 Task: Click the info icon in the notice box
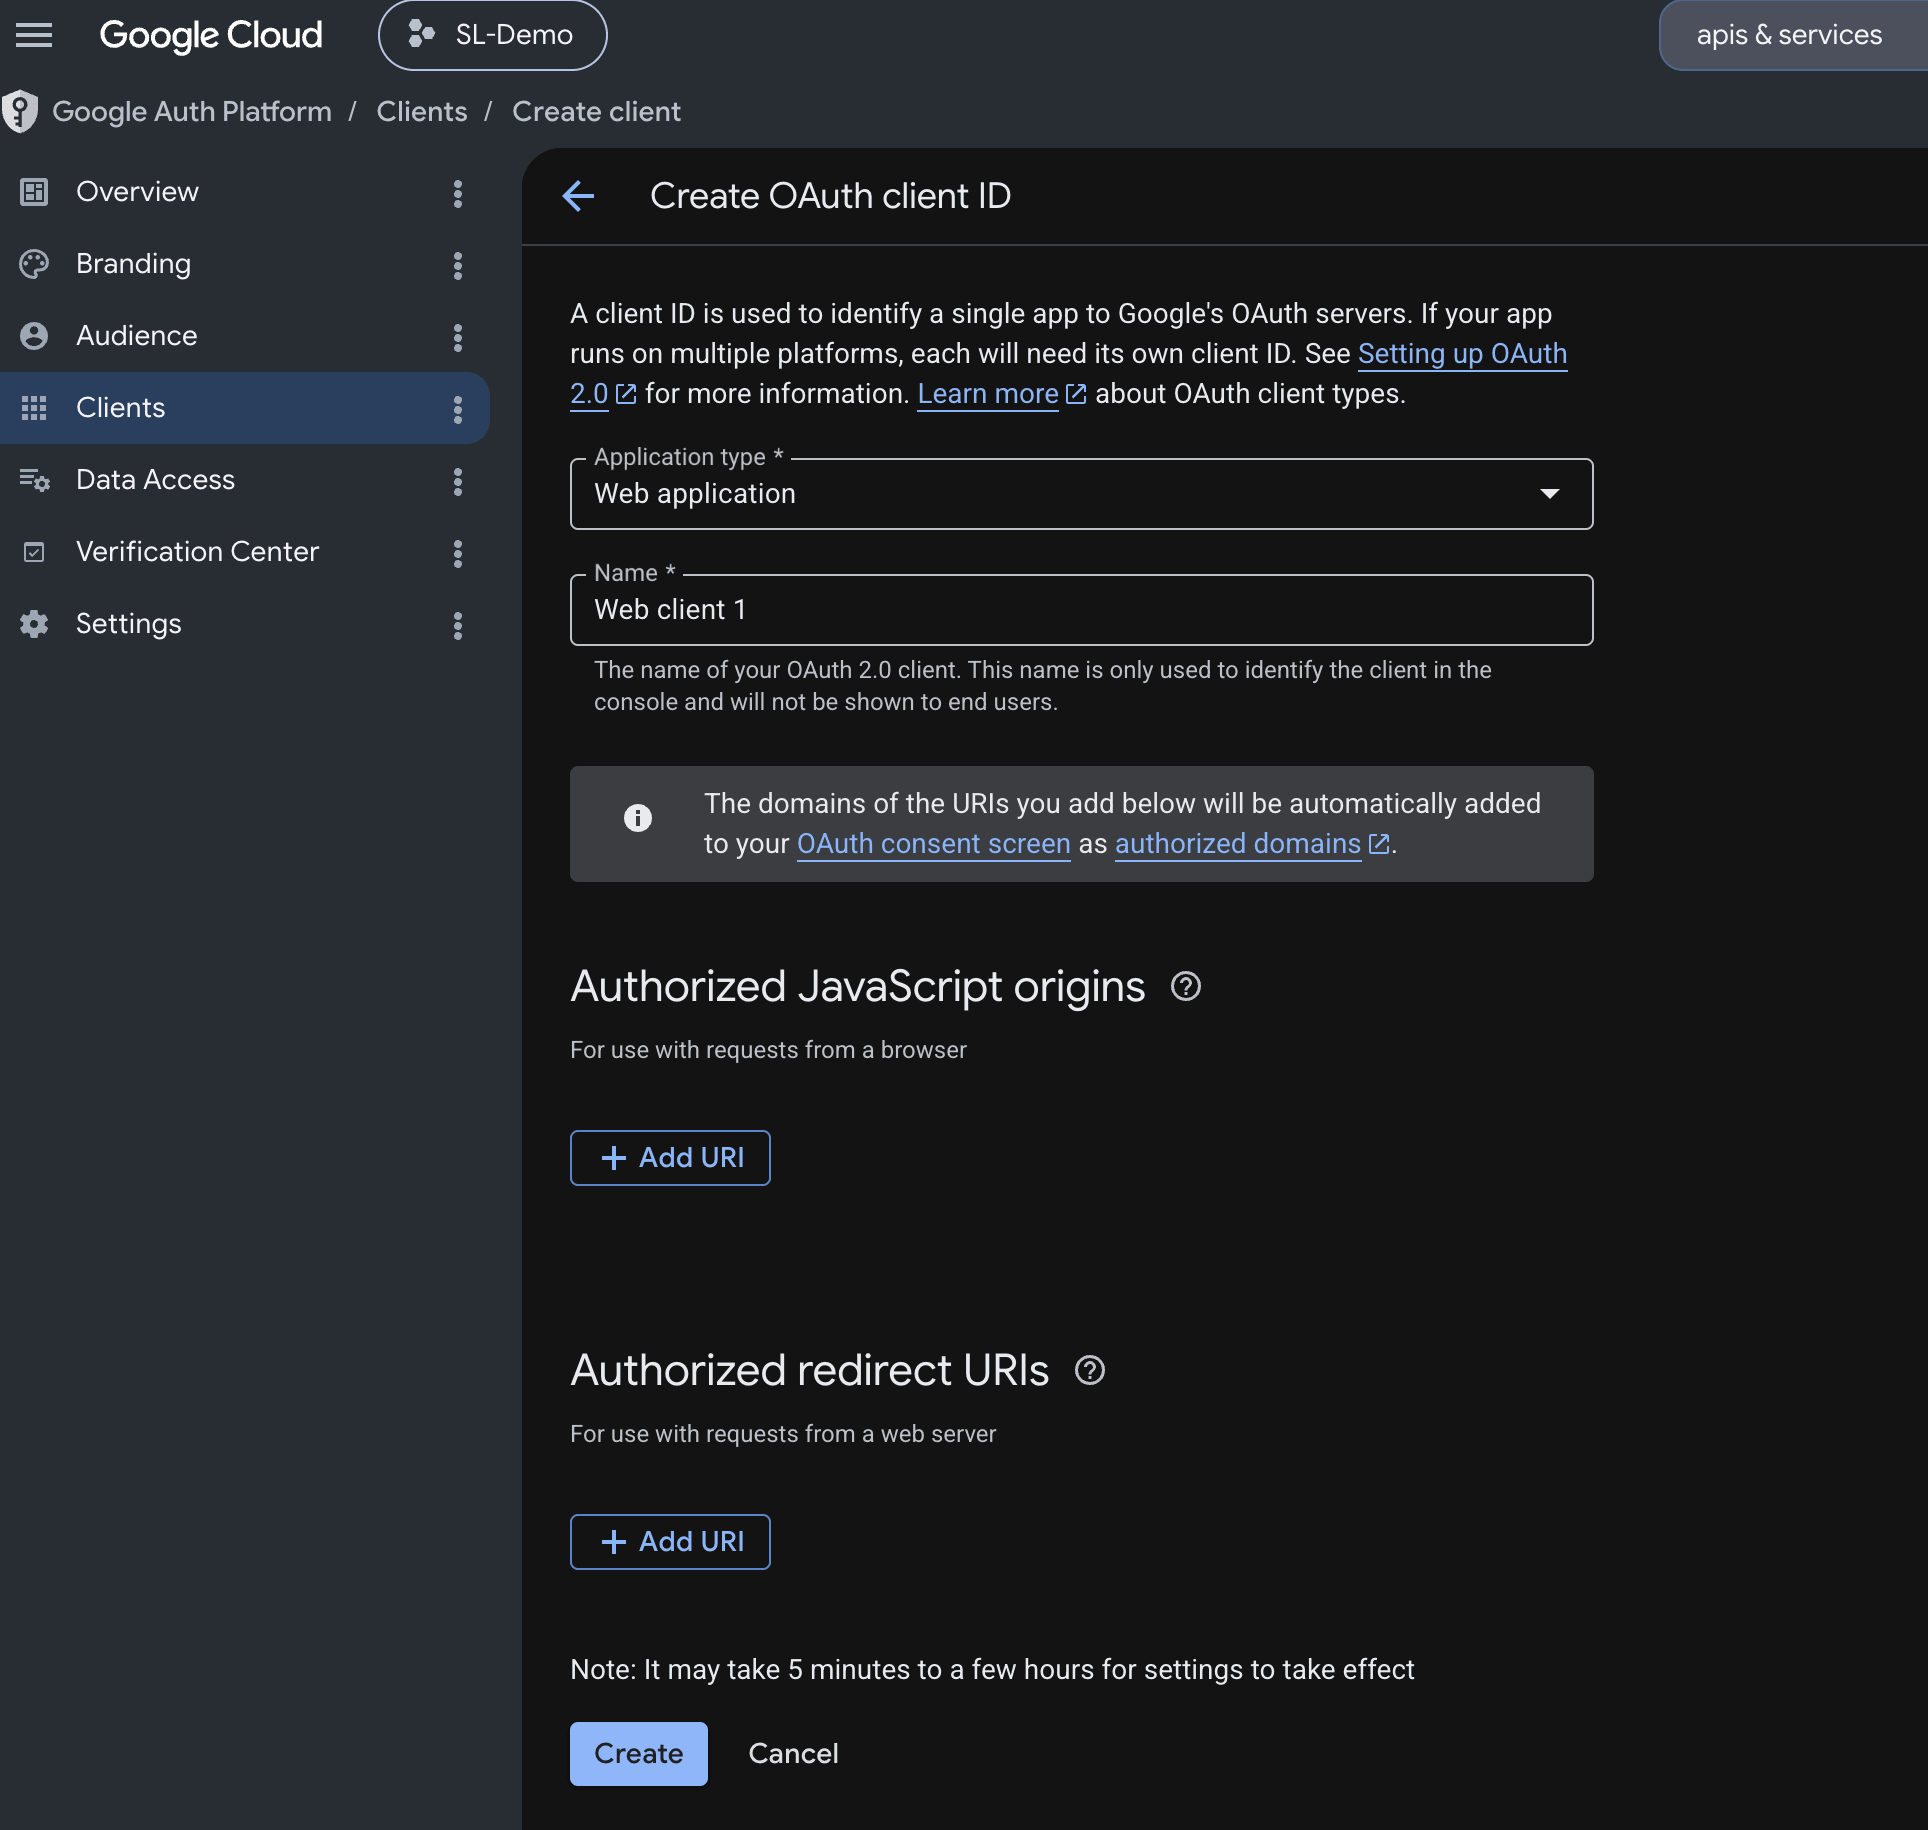(x=638, y=818)
